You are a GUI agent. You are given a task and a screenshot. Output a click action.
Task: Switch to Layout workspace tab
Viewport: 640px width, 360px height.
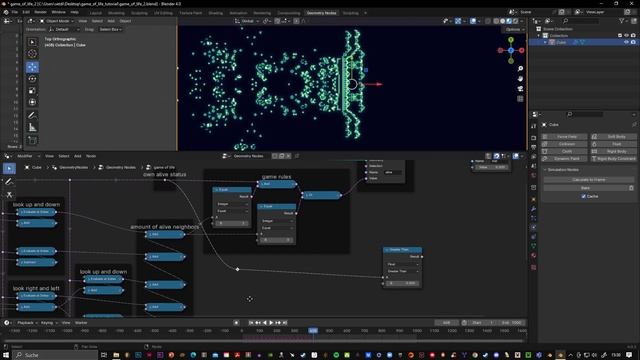point(96,13)
